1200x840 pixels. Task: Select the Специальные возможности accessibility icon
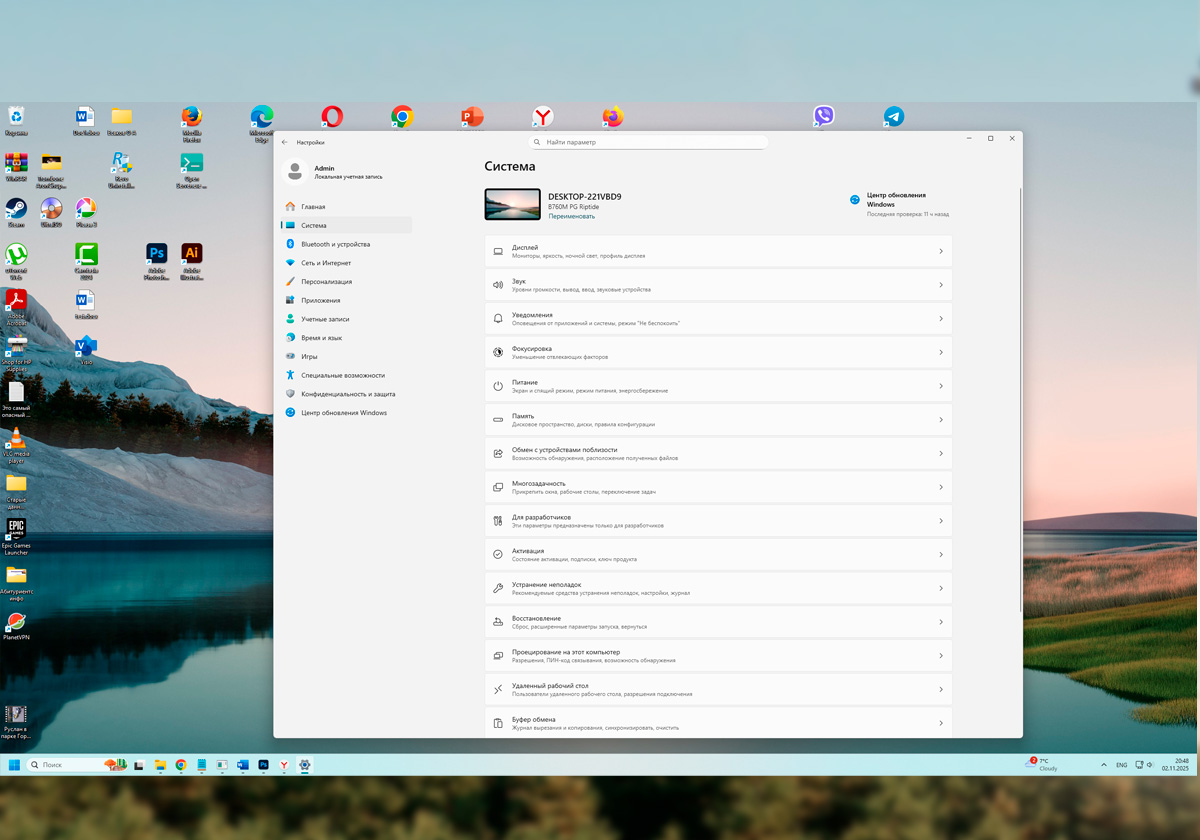(290, 375)
